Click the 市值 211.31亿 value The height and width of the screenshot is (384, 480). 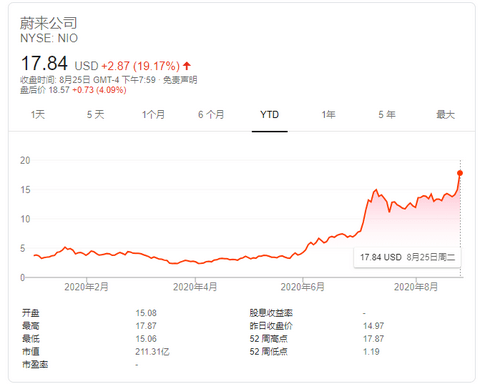(x=152, y=352)
